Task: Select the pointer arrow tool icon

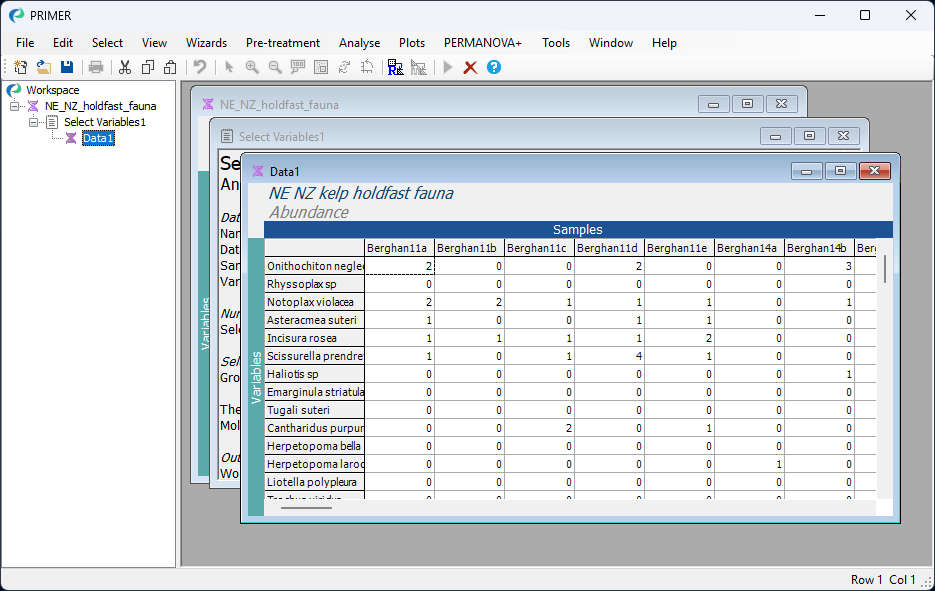Action: (x=228, y=67)
